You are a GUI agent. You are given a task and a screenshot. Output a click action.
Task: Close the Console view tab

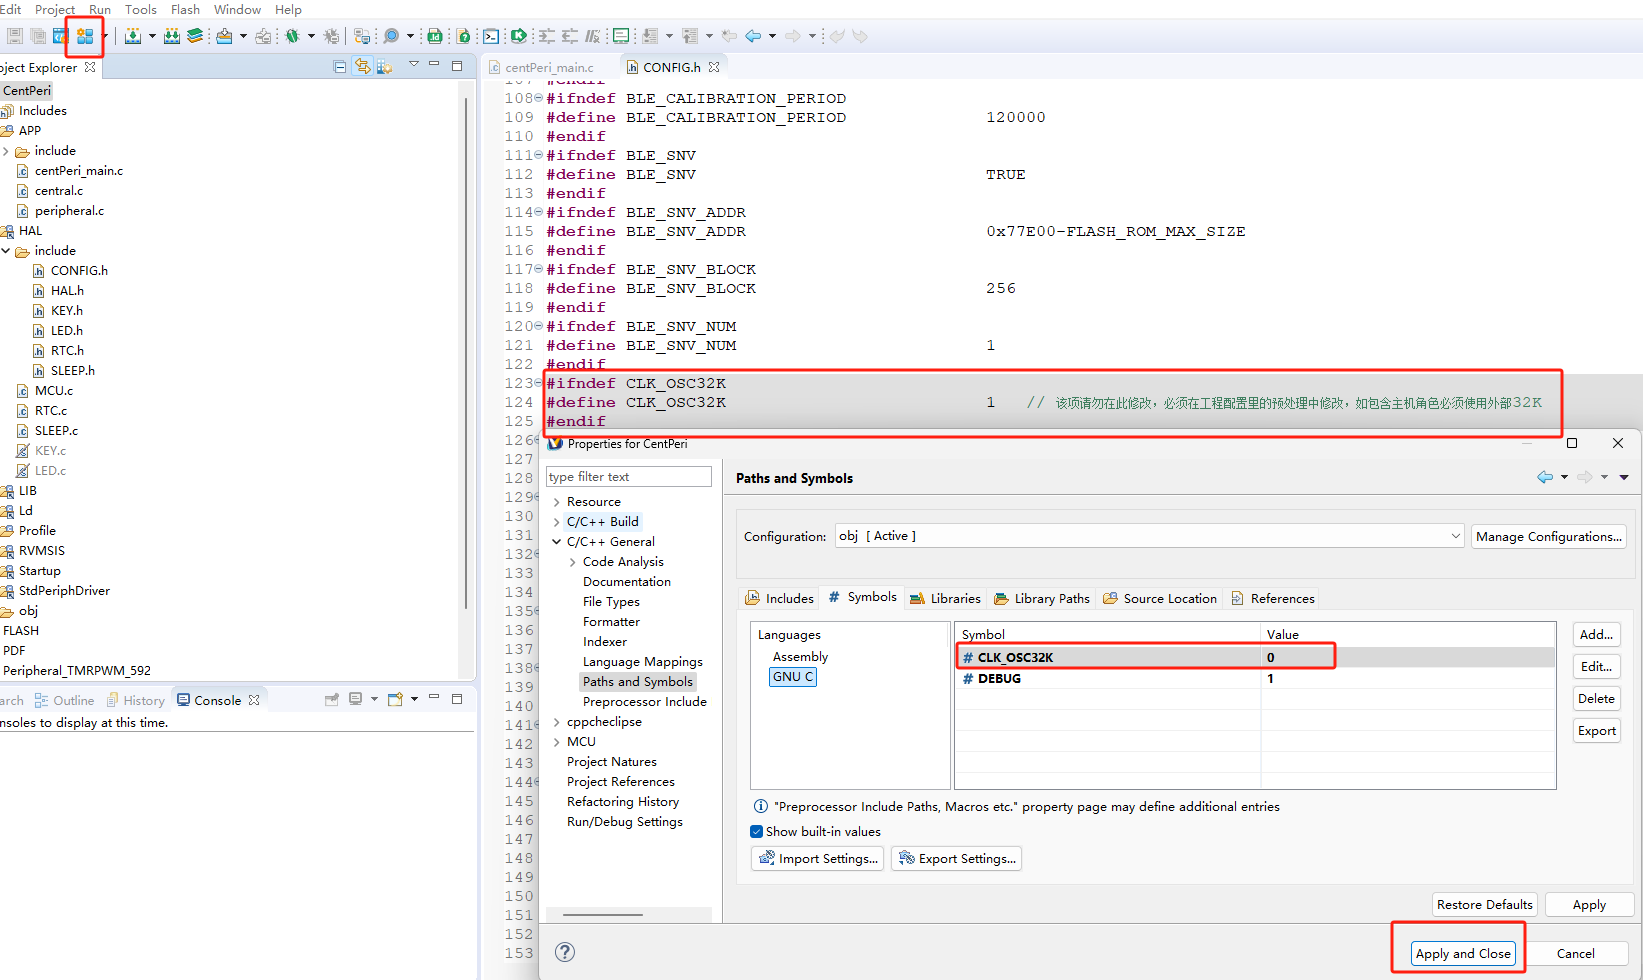(254, 700)
